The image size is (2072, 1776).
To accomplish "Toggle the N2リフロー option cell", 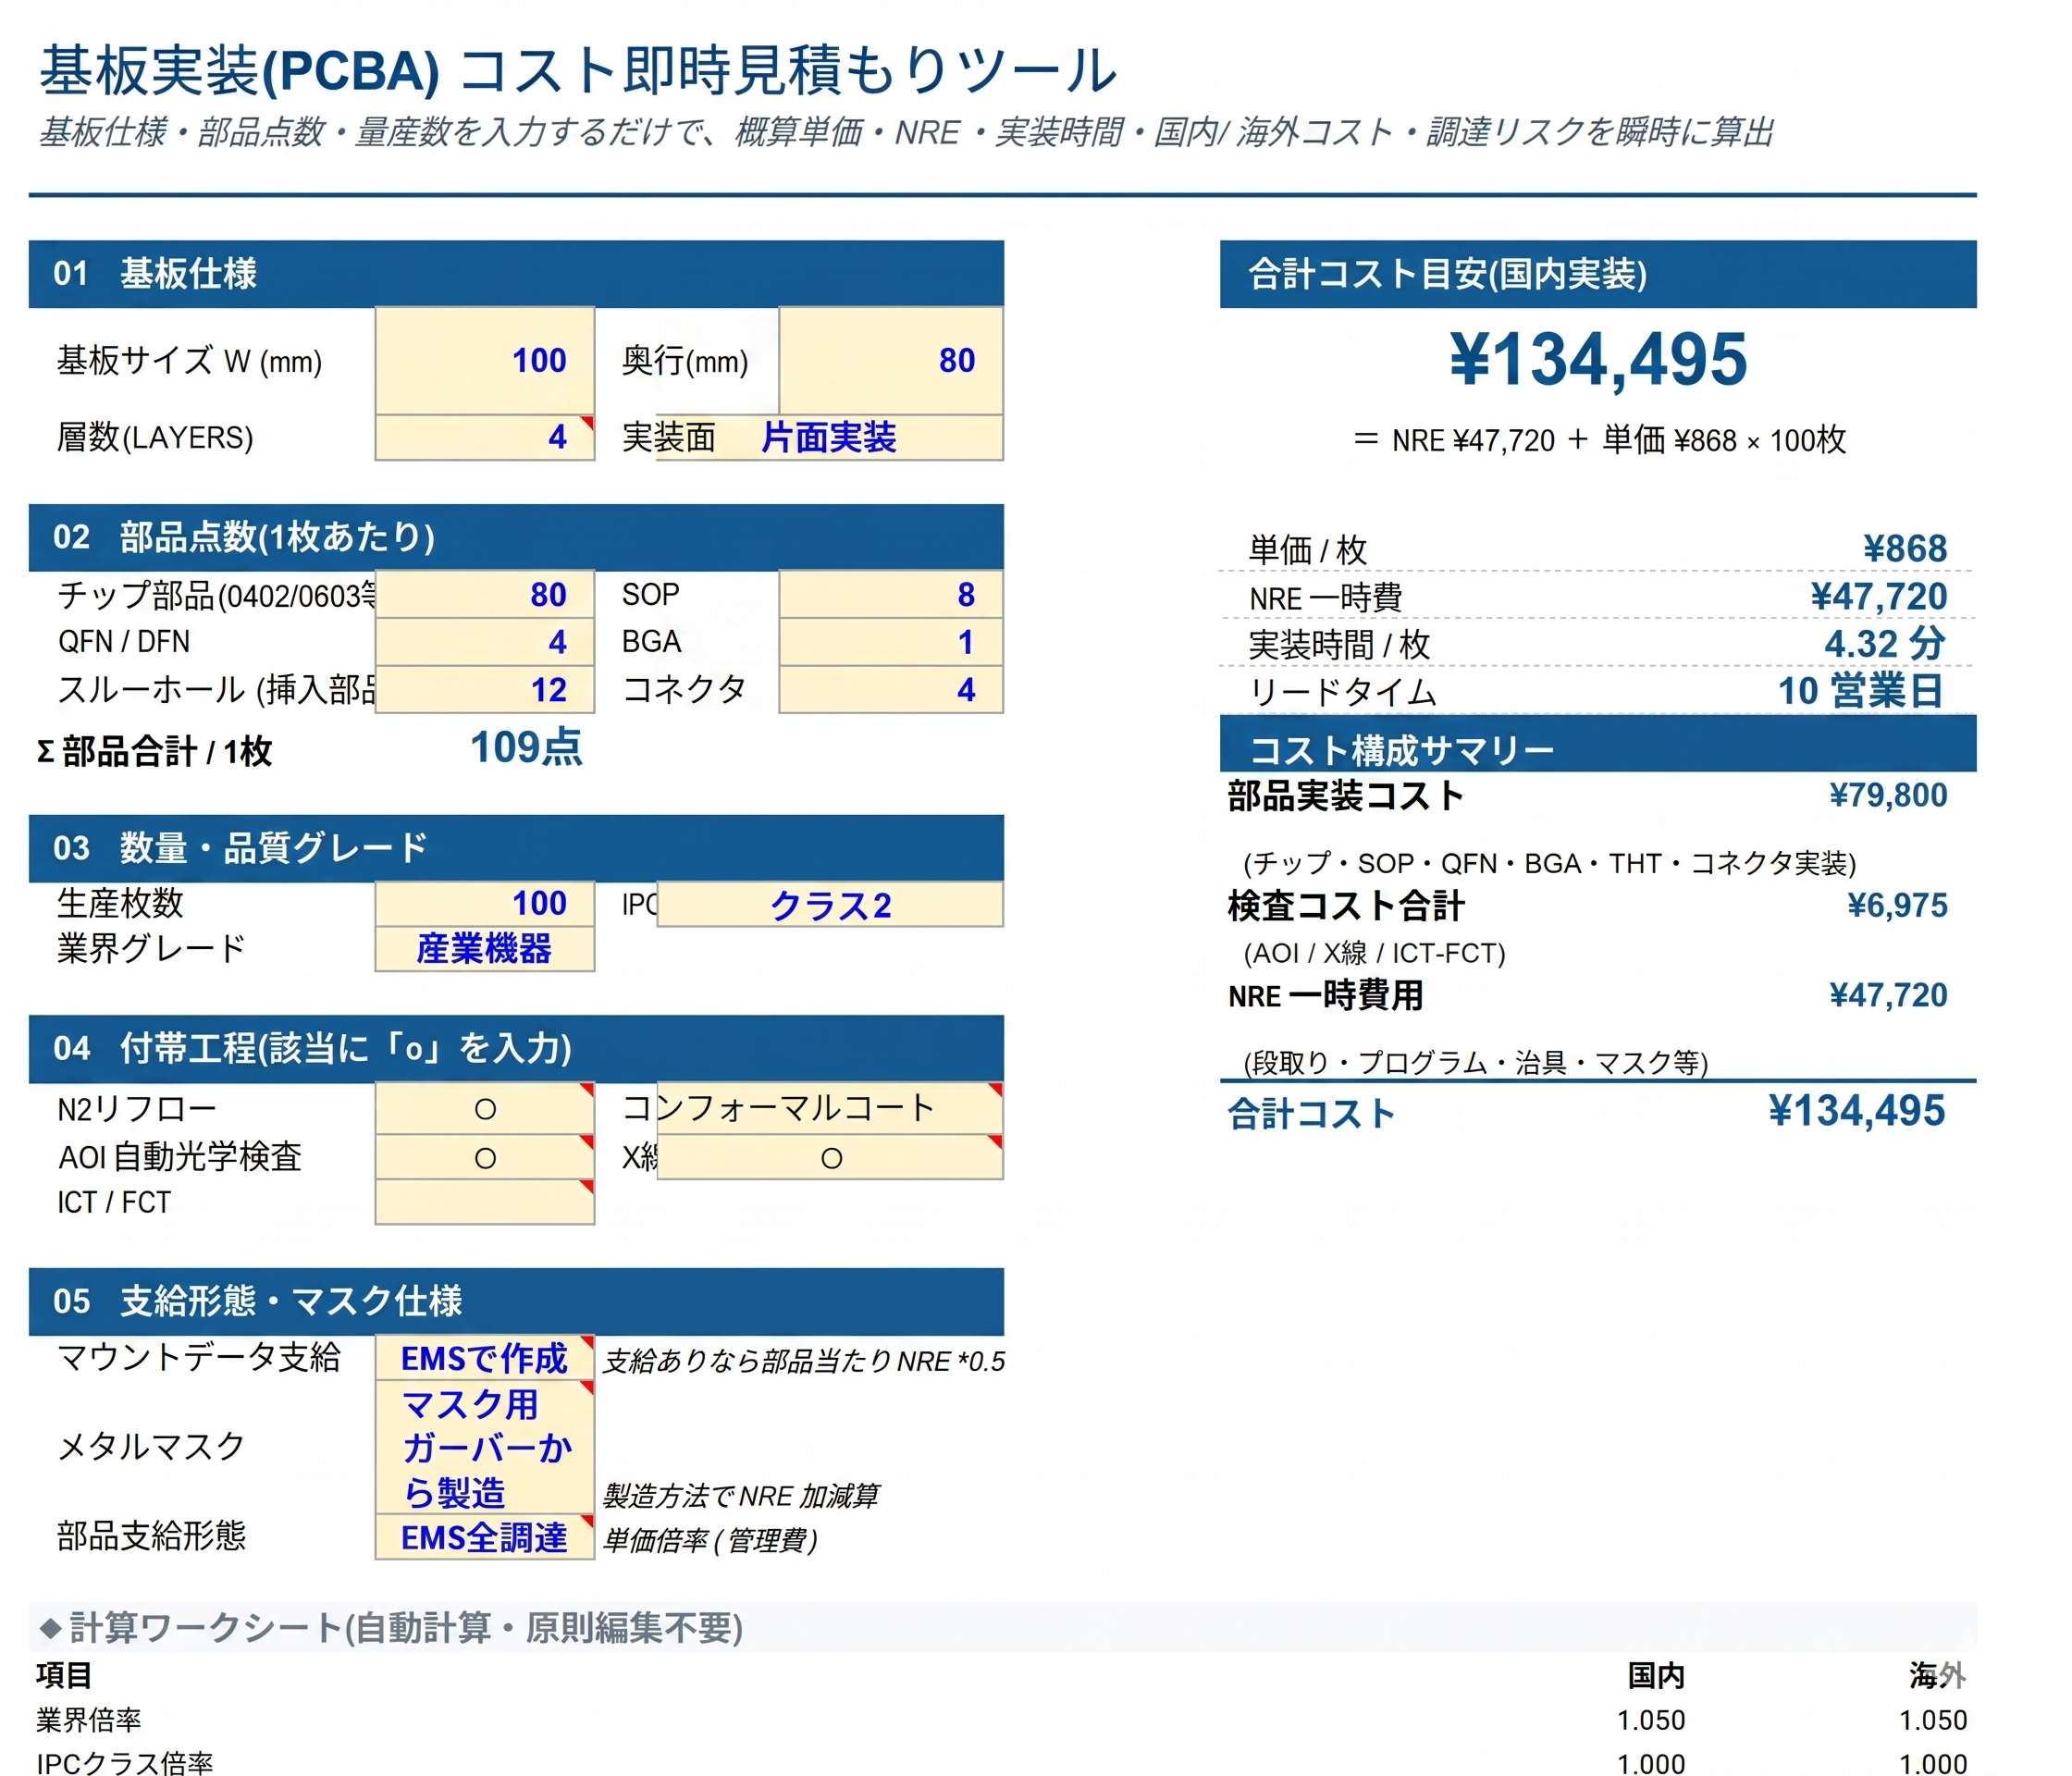I will 485,1109.
